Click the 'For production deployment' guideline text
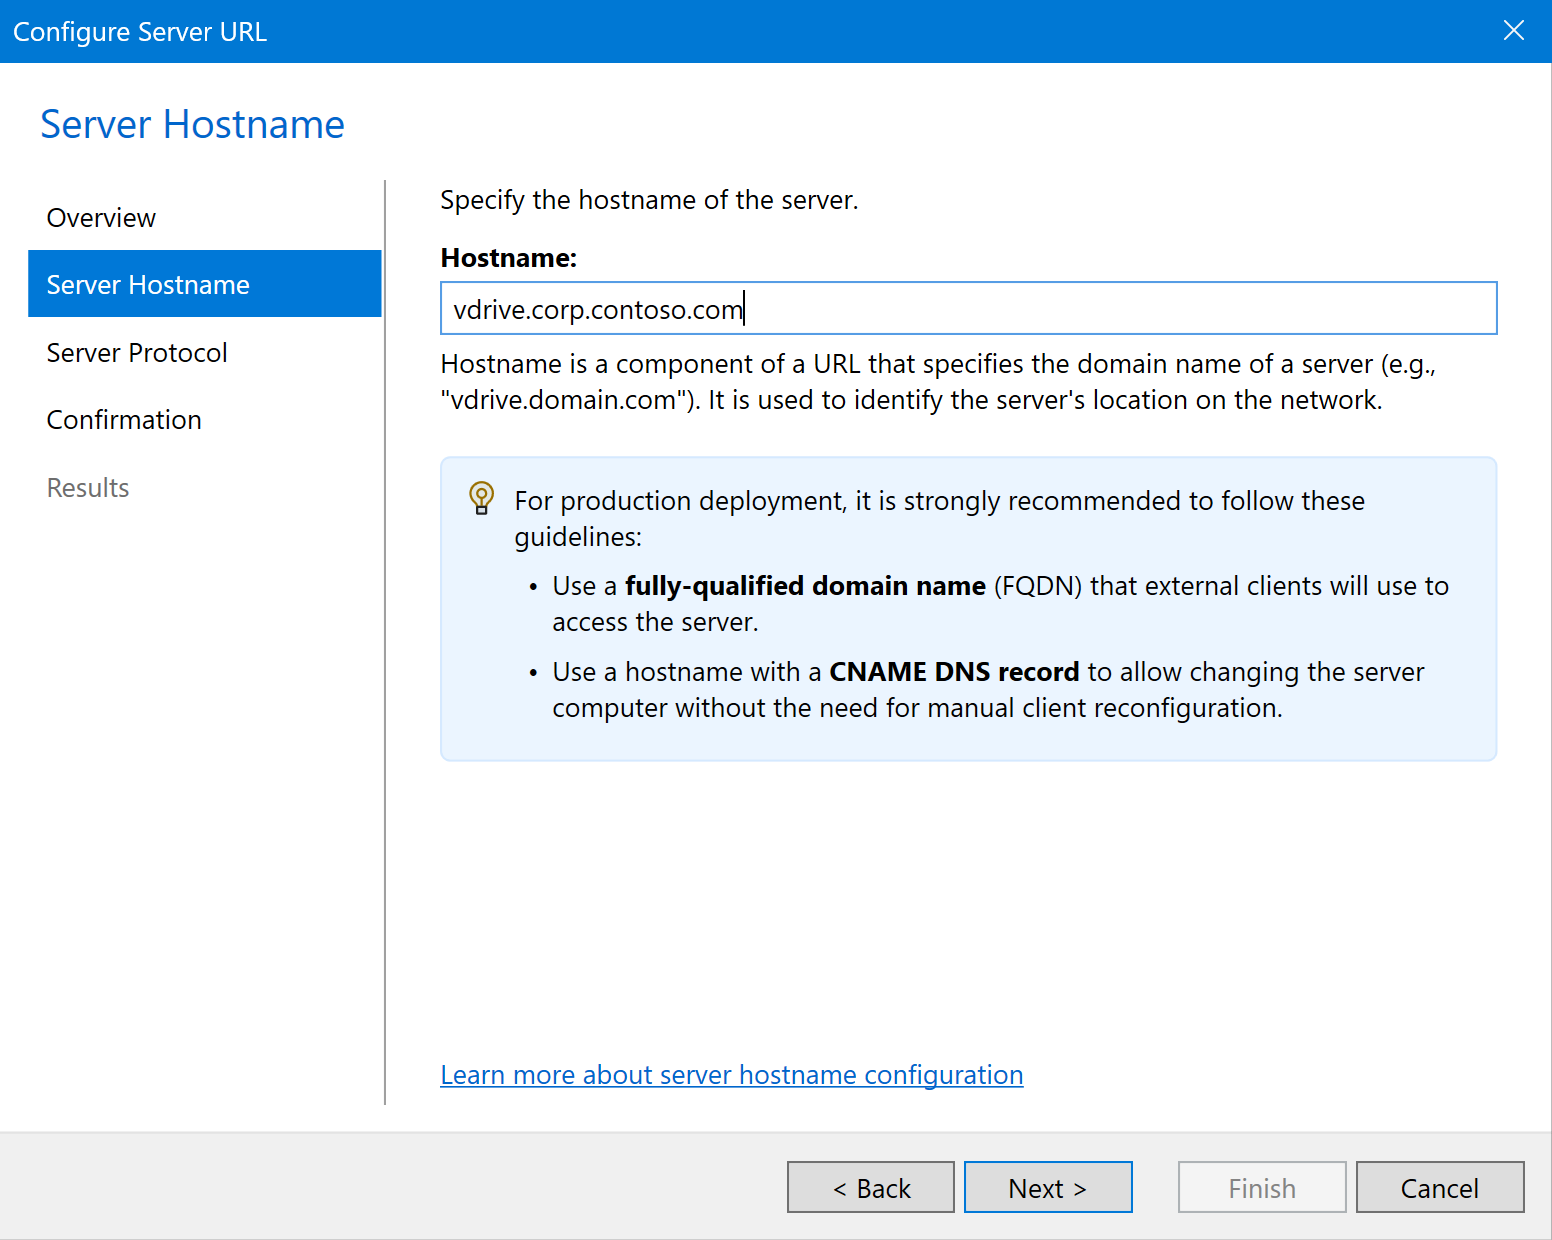This screenshot has width=1552, height=1240. (938, 501)
